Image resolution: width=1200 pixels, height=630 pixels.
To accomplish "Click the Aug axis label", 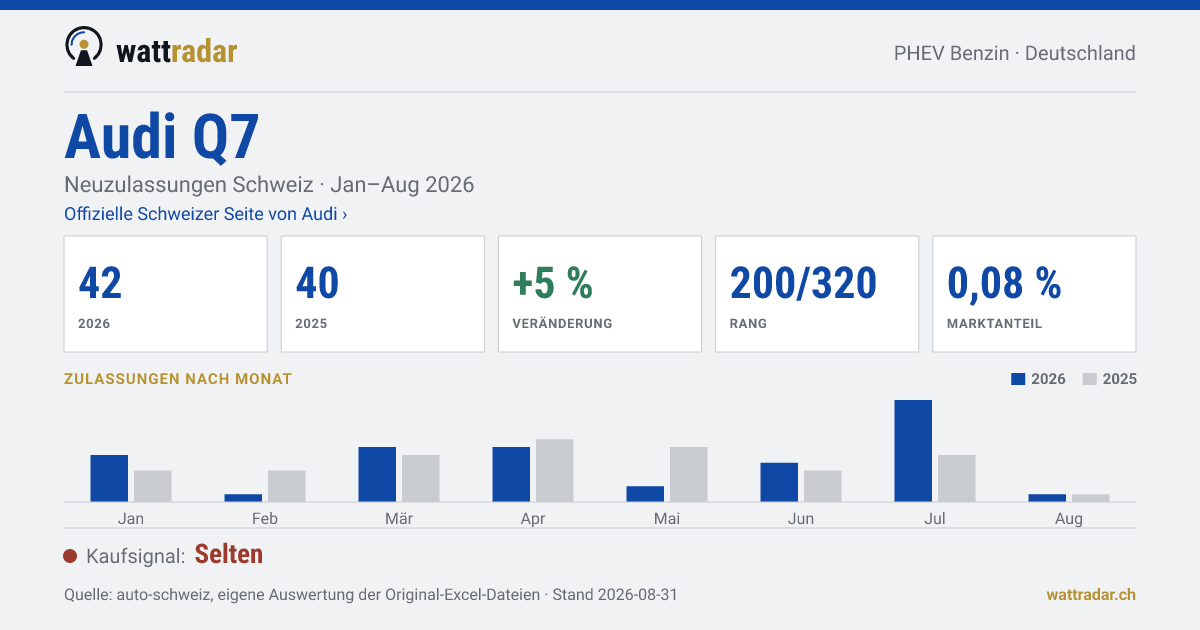I will pos(1069,519).
